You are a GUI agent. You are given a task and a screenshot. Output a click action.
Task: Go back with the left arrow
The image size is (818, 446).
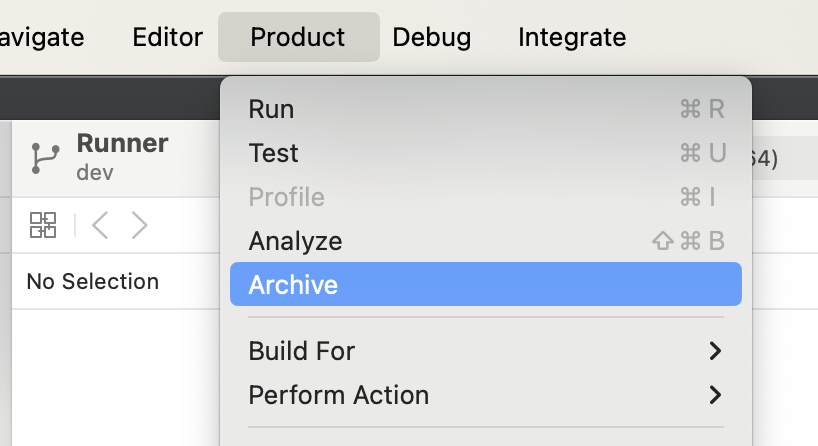pyautogui.click(x=100, y=225)
